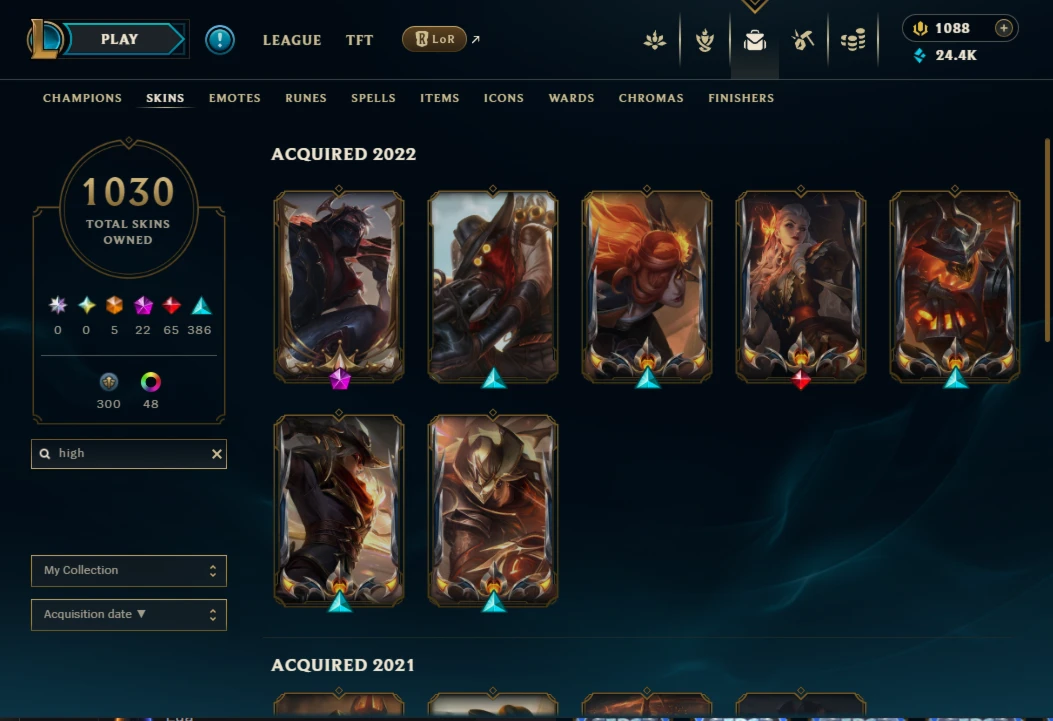Click the chroma color wheel icon
The width and height of the screenshot is (1053, 721).
tap(150, 382)
